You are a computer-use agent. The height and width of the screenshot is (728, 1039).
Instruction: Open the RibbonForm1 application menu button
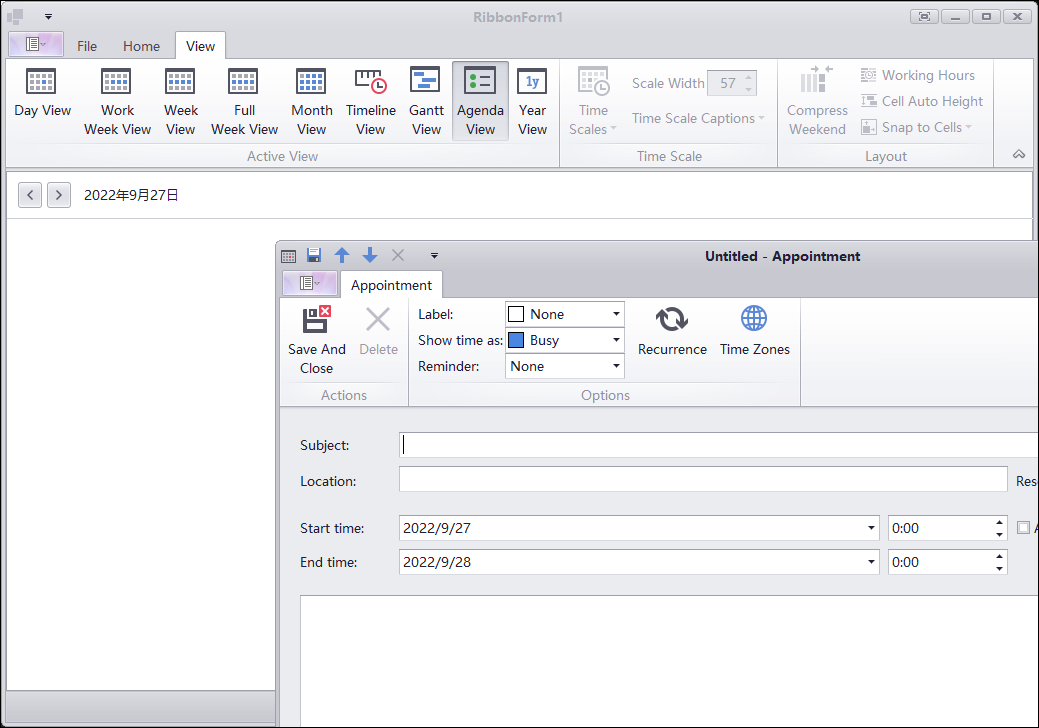coord(36,44)
